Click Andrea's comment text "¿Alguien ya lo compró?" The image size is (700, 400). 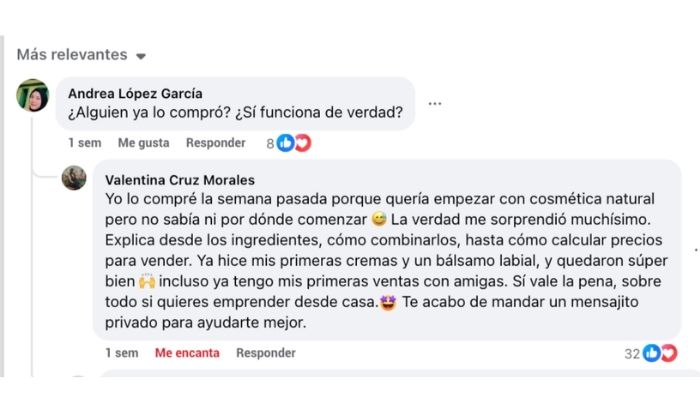point(236,112)
